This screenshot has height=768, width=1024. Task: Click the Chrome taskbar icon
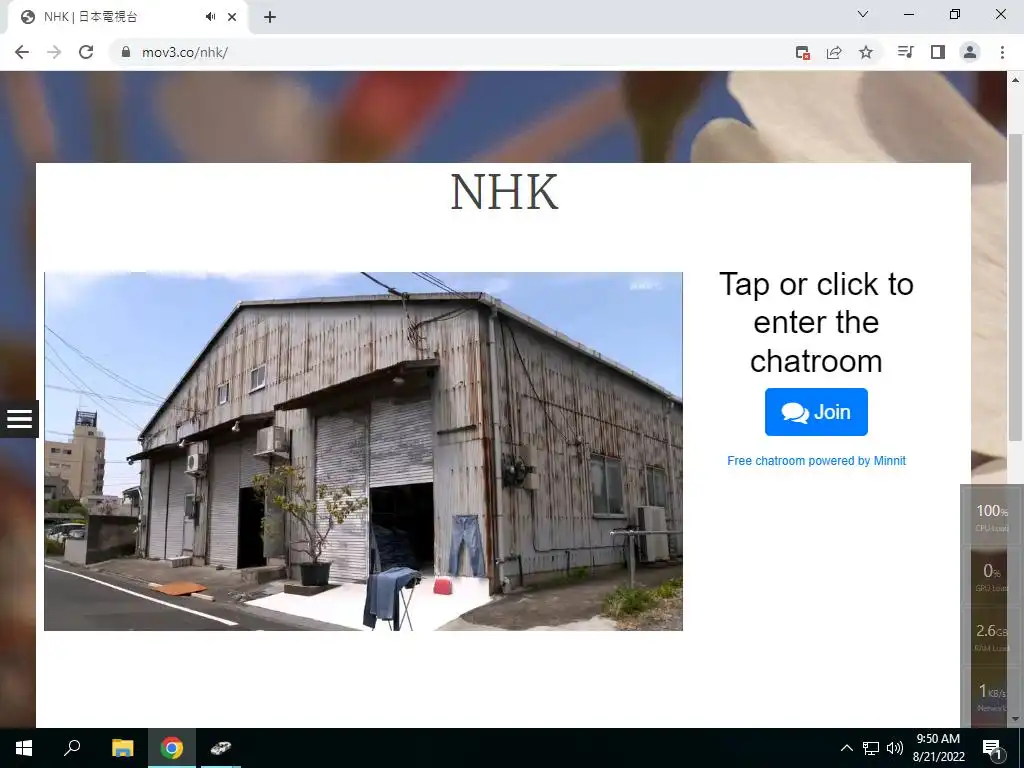tap(172, 748)
